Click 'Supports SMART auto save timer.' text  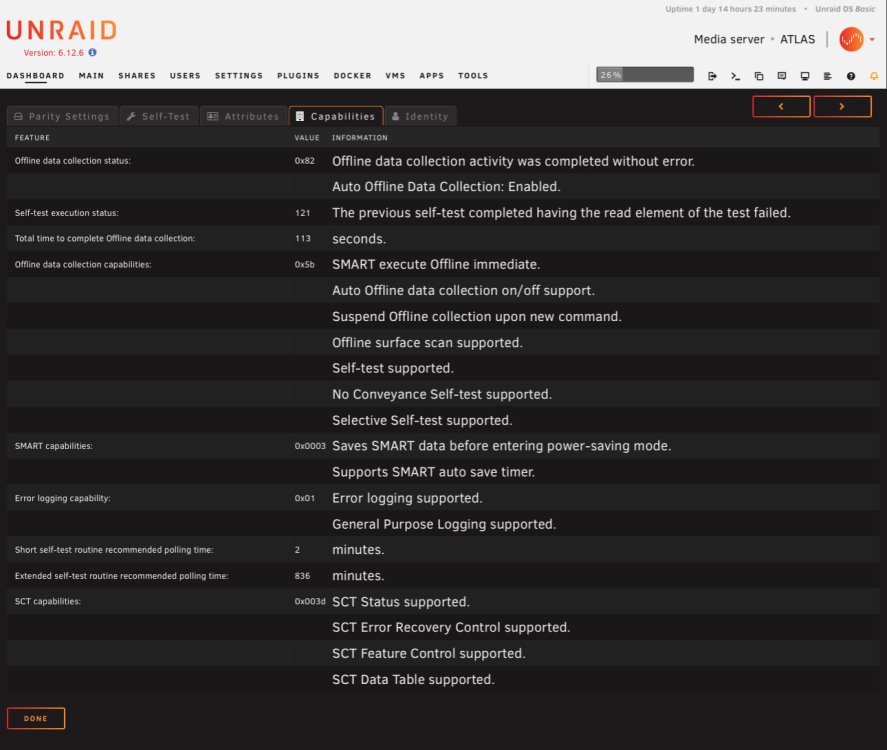click(x=433, y=472)
